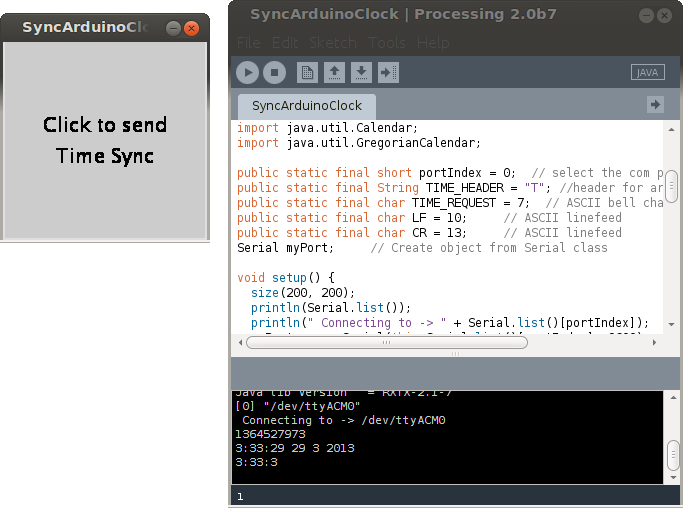This screenshot has width=683, height=508.
Task: Click the println " Connecting to -> " code line
Action: 450,323
